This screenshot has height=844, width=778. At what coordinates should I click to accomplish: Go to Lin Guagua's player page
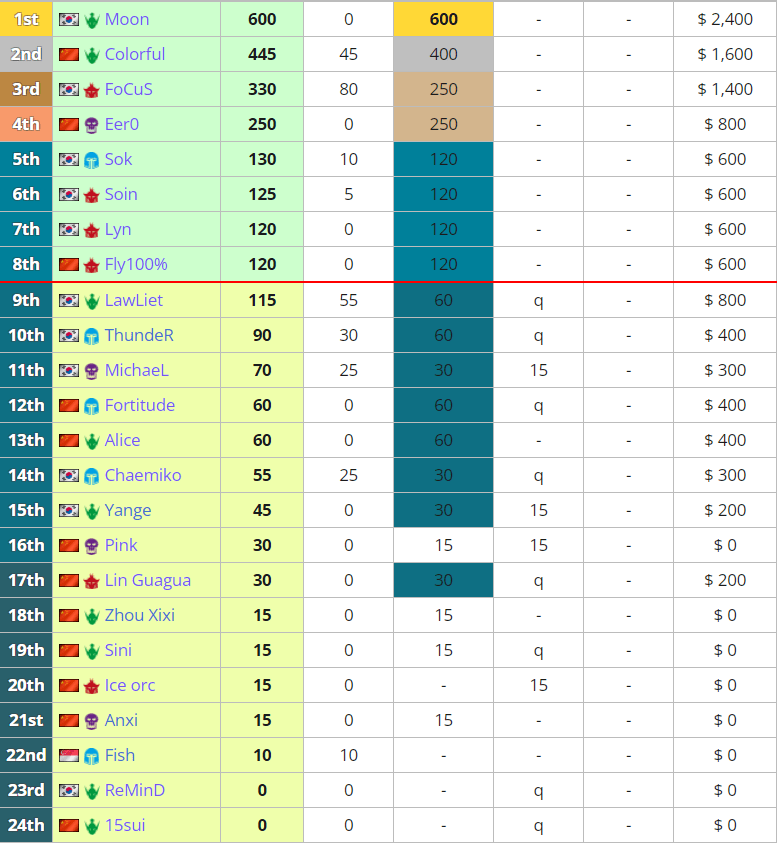click(x=147, y=580)
